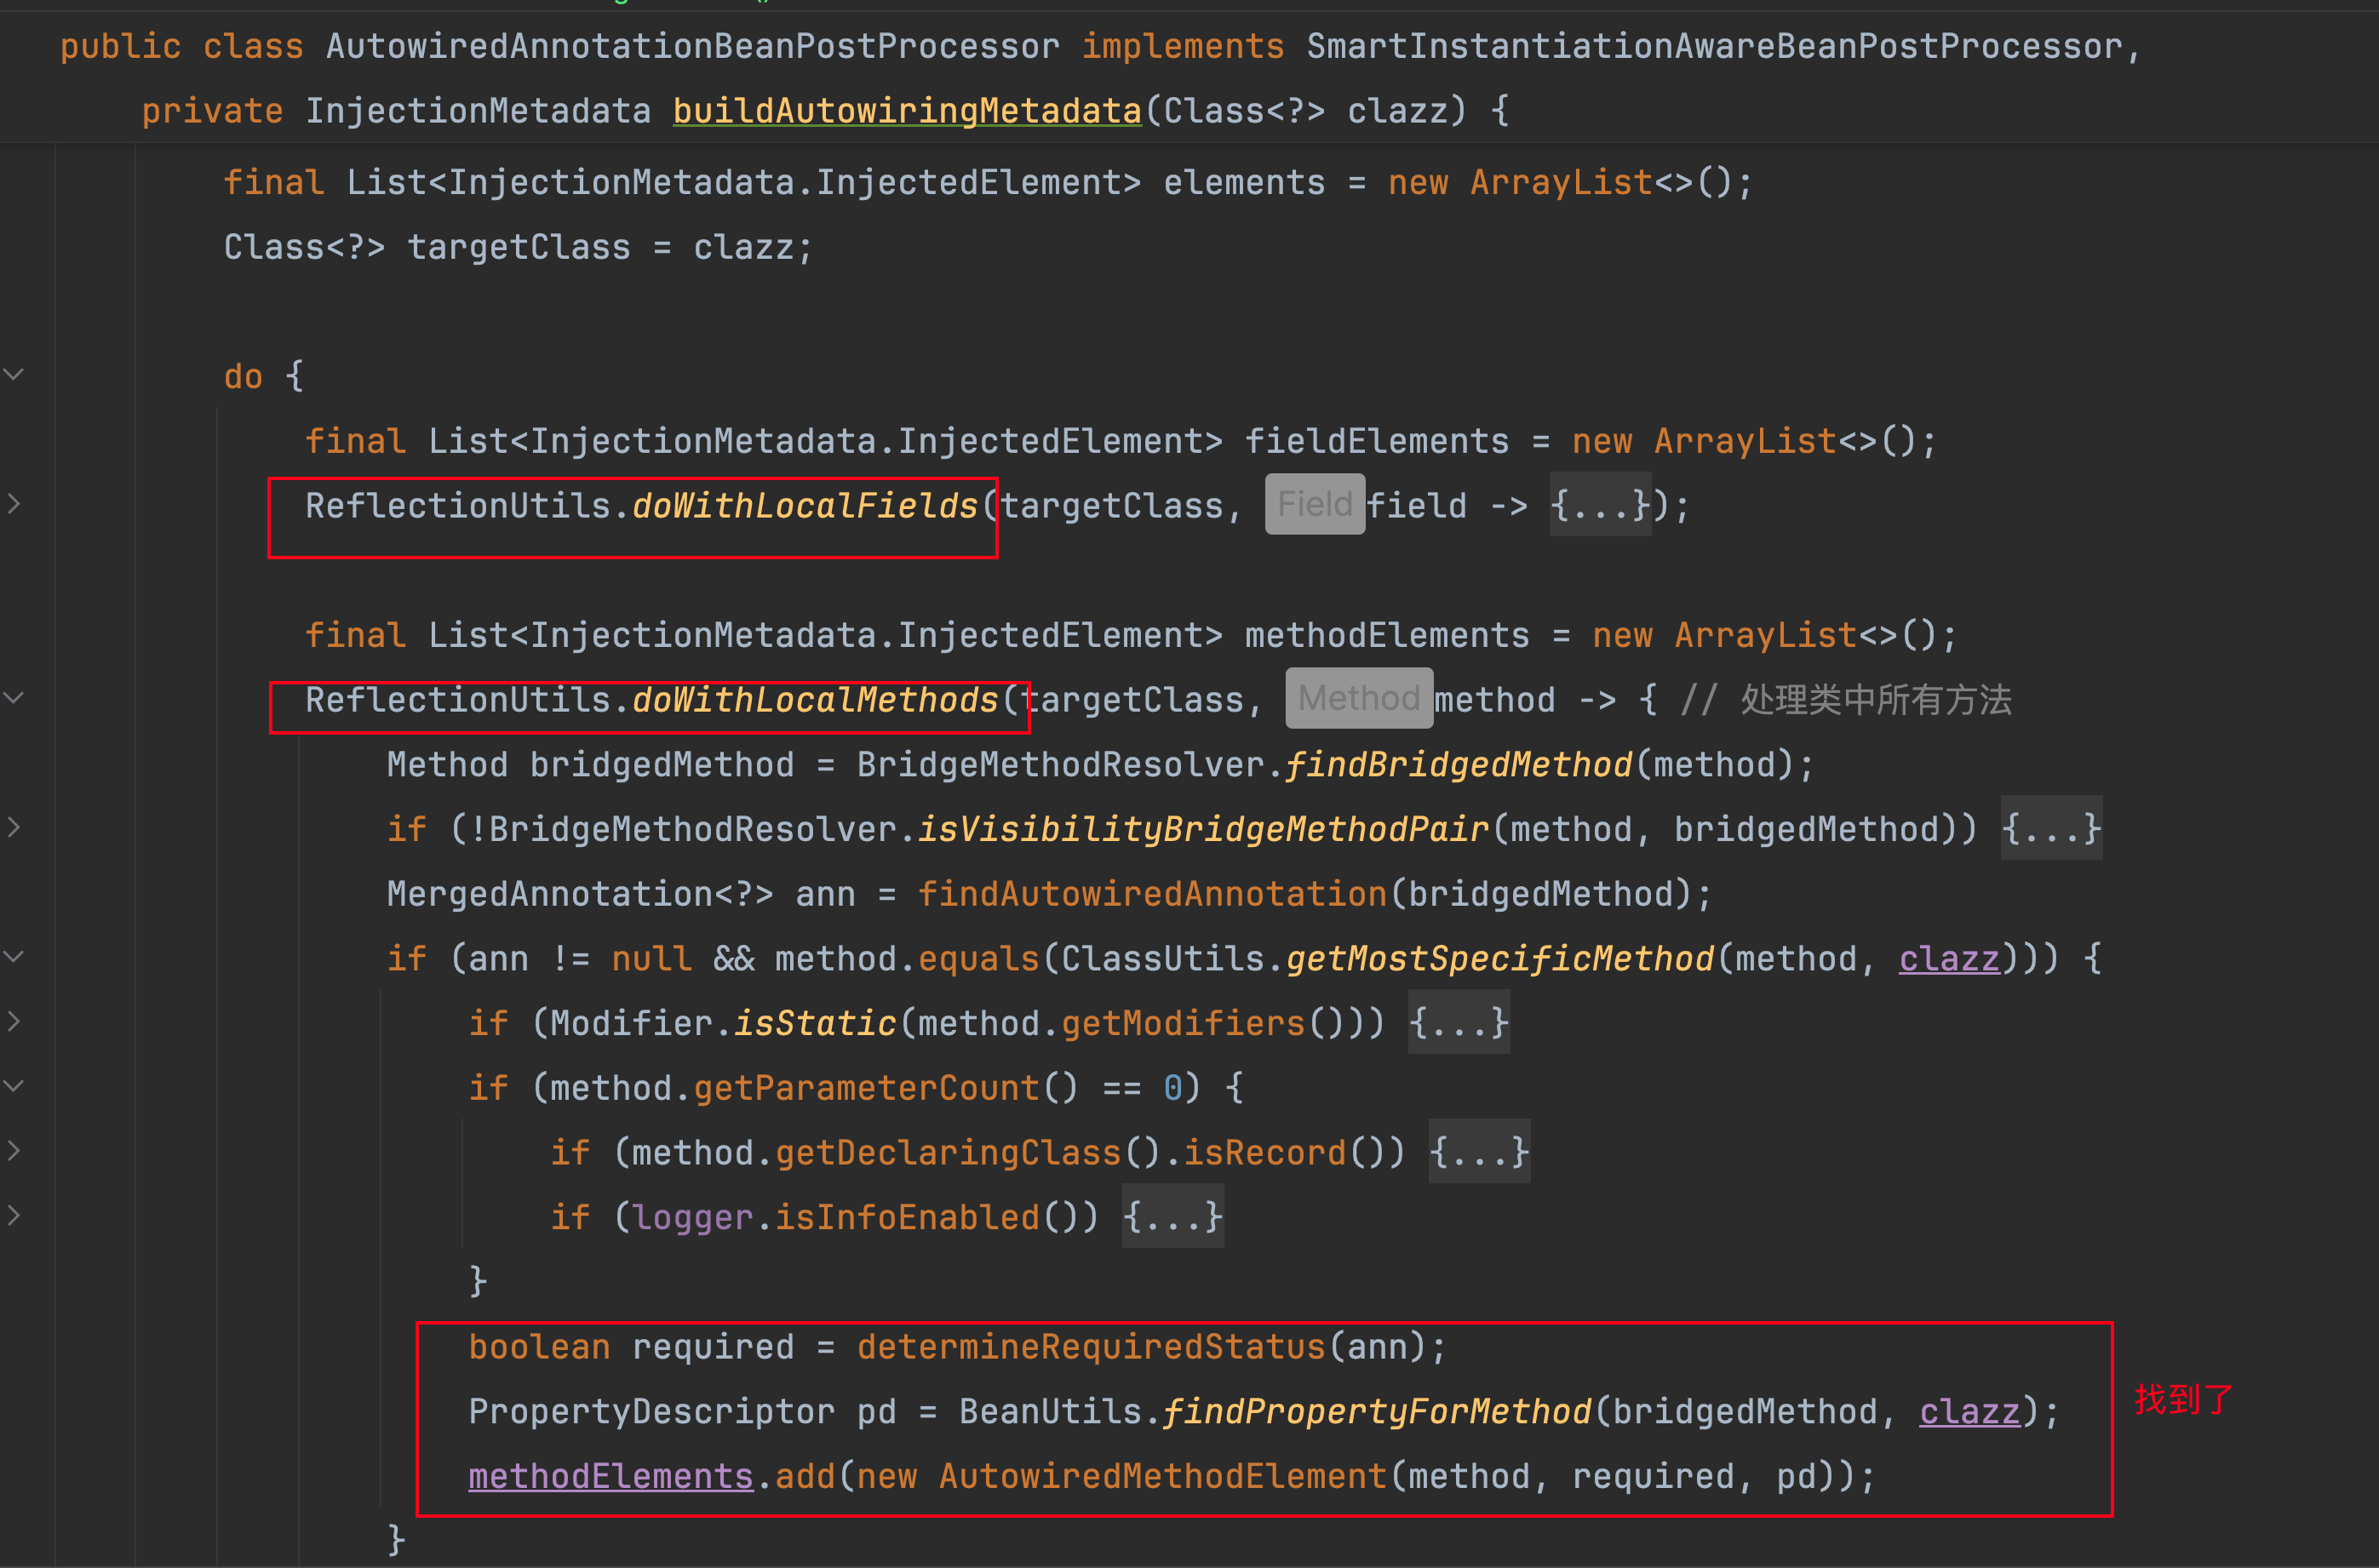The height and width of the screenshot is (1568, 2379).
Task: Collapse fold arrow beside ann != null line
Action: coord(14,956)
